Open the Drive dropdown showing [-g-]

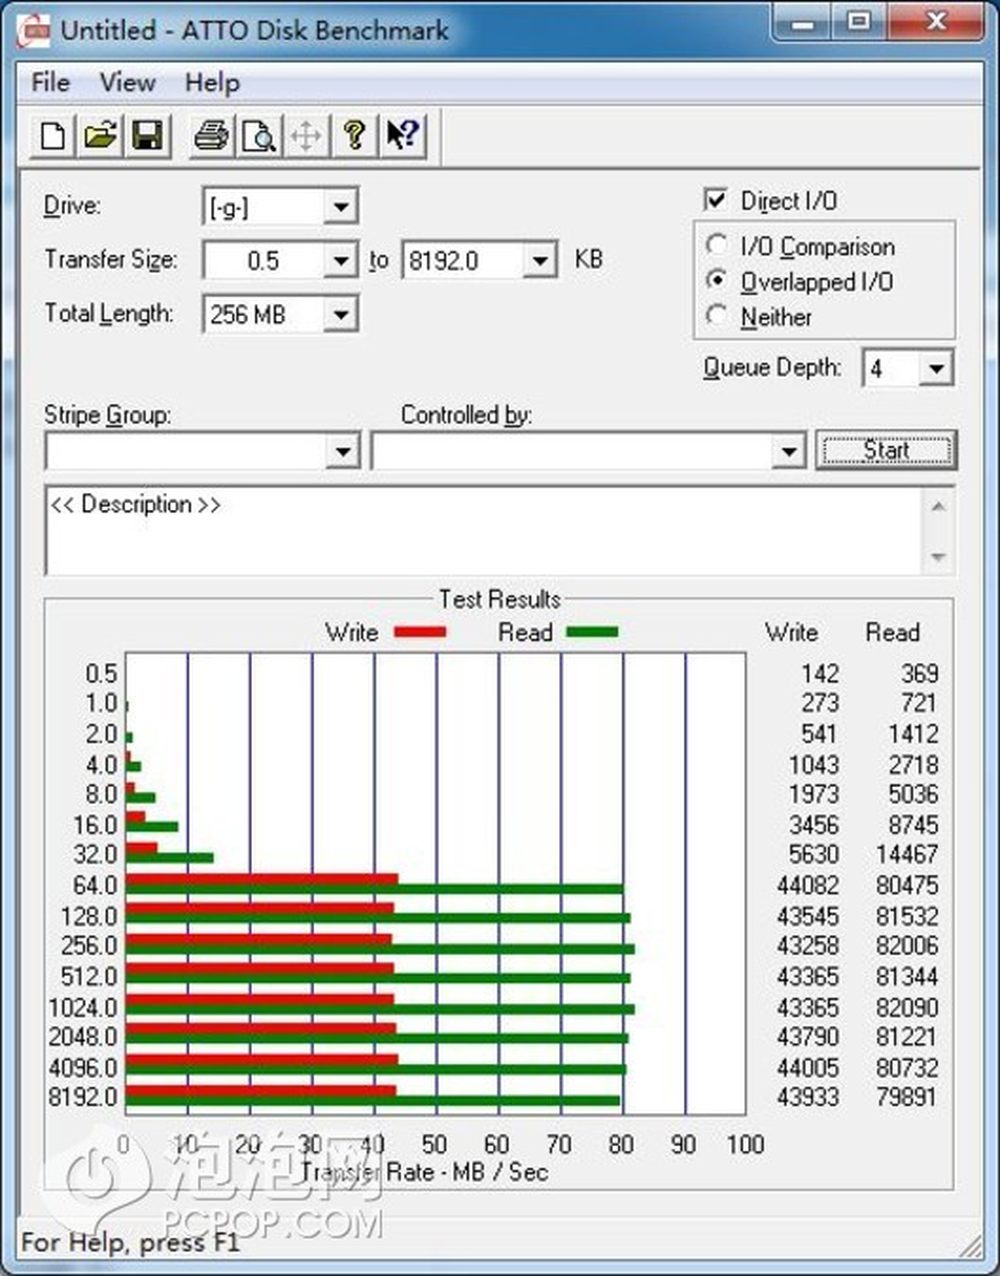[x=340, y=207]
